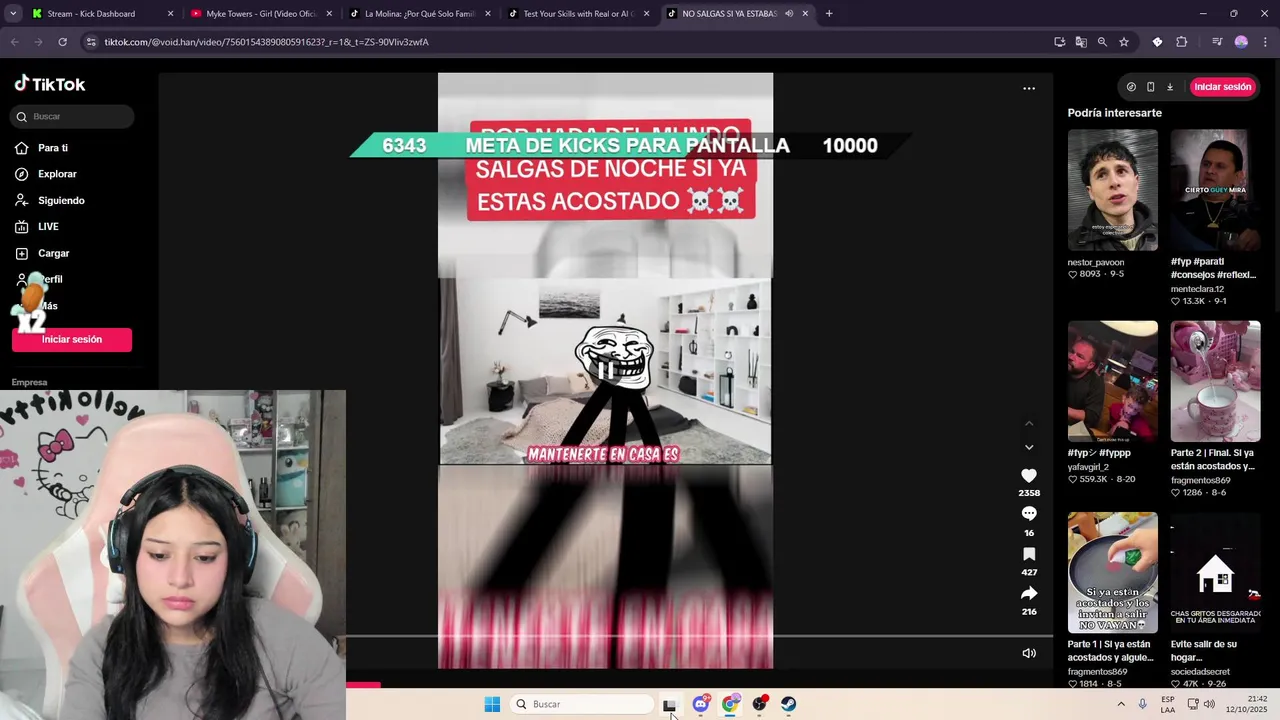This screenshot has height=720, width=1280.
Task: Toggle video sound with speaker icon
Action: point(1029,653)
